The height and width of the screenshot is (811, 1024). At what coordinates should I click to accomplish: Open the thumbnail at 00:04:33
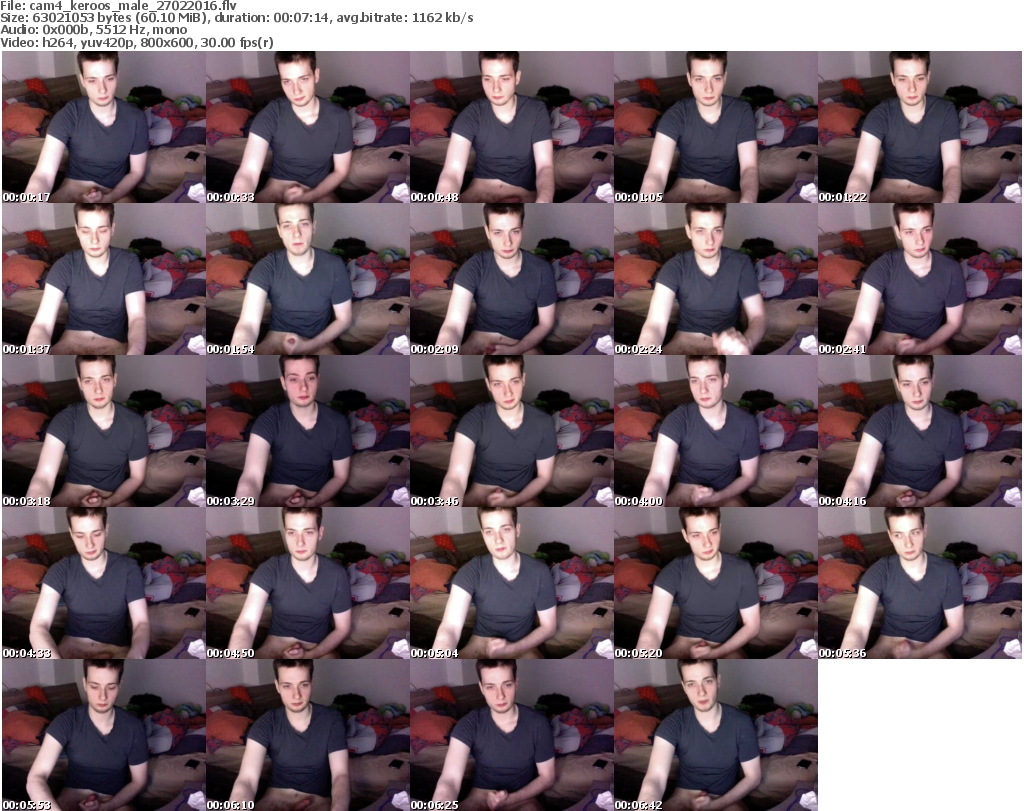[103, 583]
